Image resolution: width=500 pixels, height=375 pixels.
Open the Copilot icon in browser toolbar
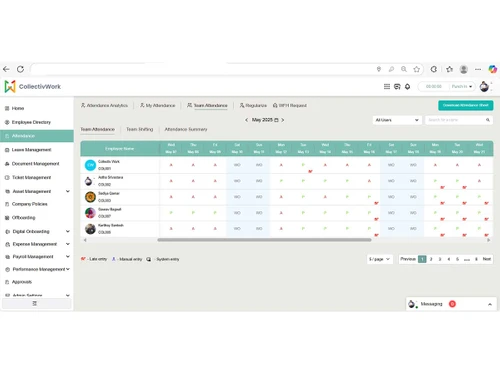(492, 69)
